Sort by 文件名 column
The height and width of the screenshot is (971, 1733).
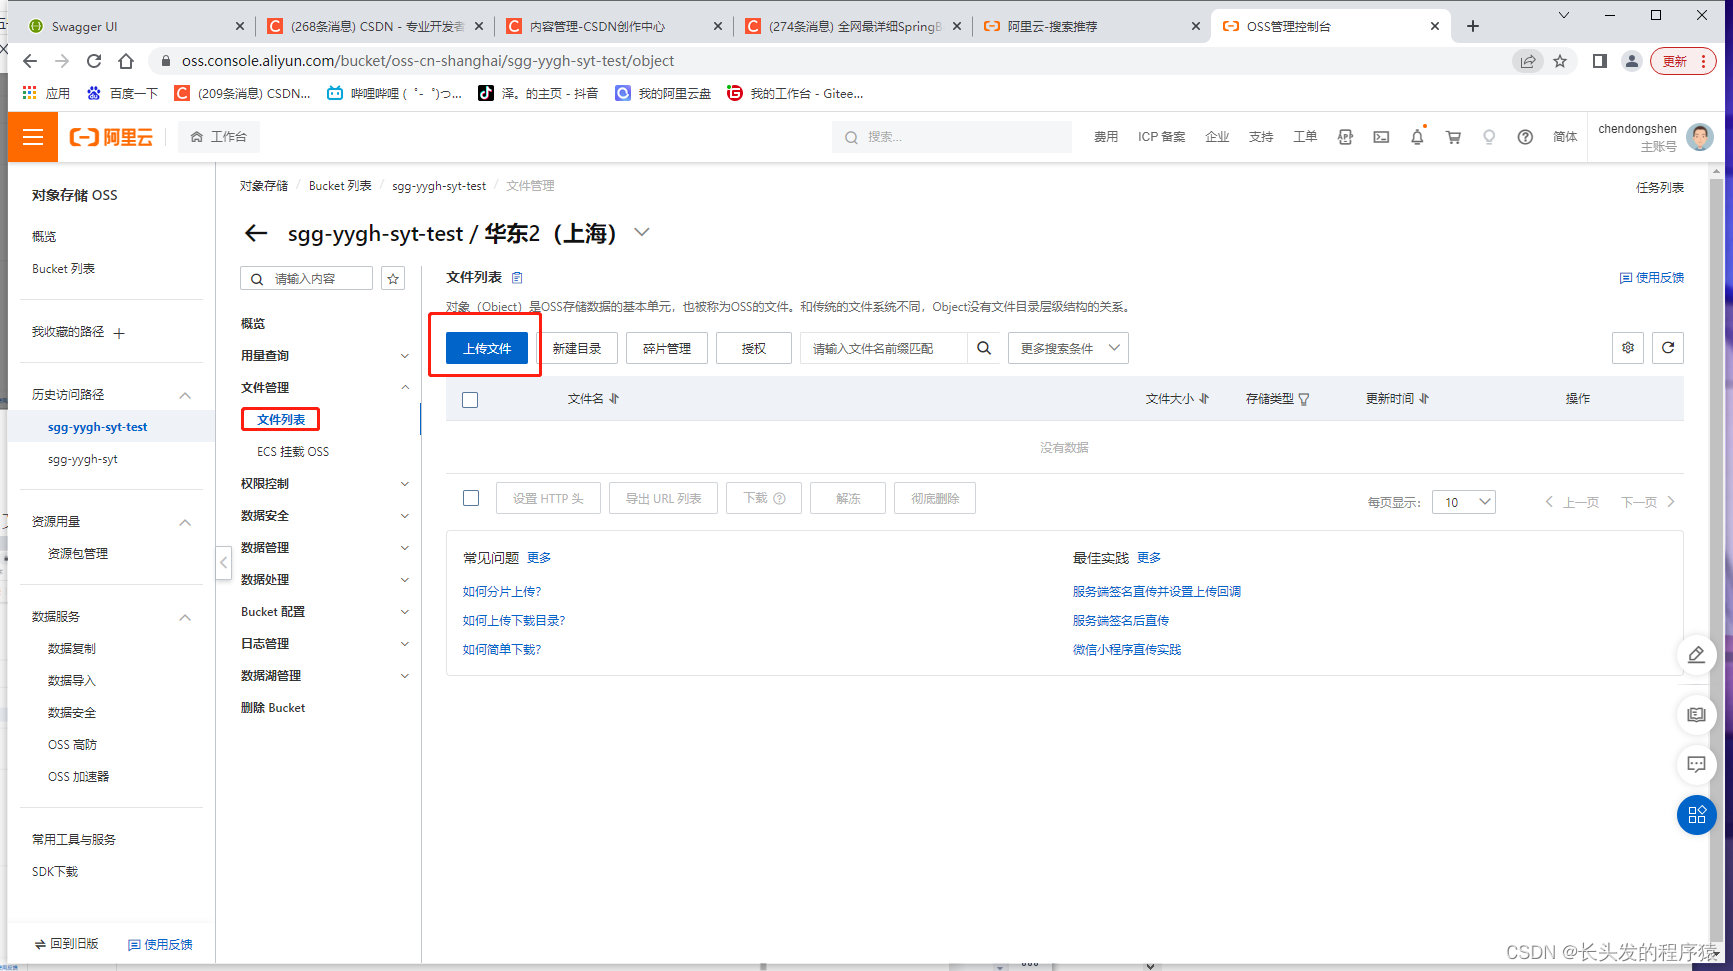point(614,399)
